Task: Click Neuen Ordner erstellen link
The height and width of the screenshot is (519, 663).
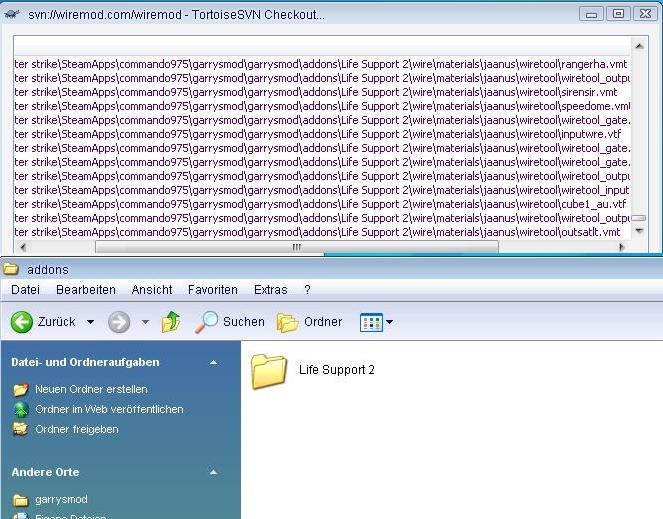Action: click(90, 389)
